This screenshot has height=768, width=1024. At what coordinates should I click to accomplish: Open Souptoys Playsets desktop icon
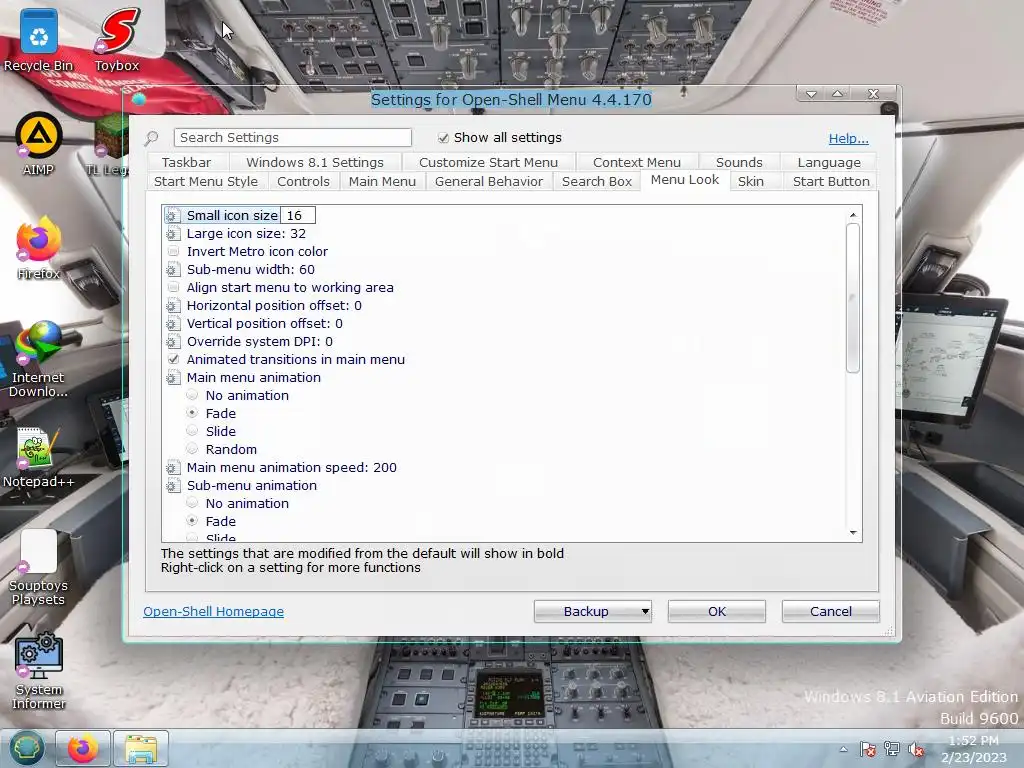click(x=39, y=567)
